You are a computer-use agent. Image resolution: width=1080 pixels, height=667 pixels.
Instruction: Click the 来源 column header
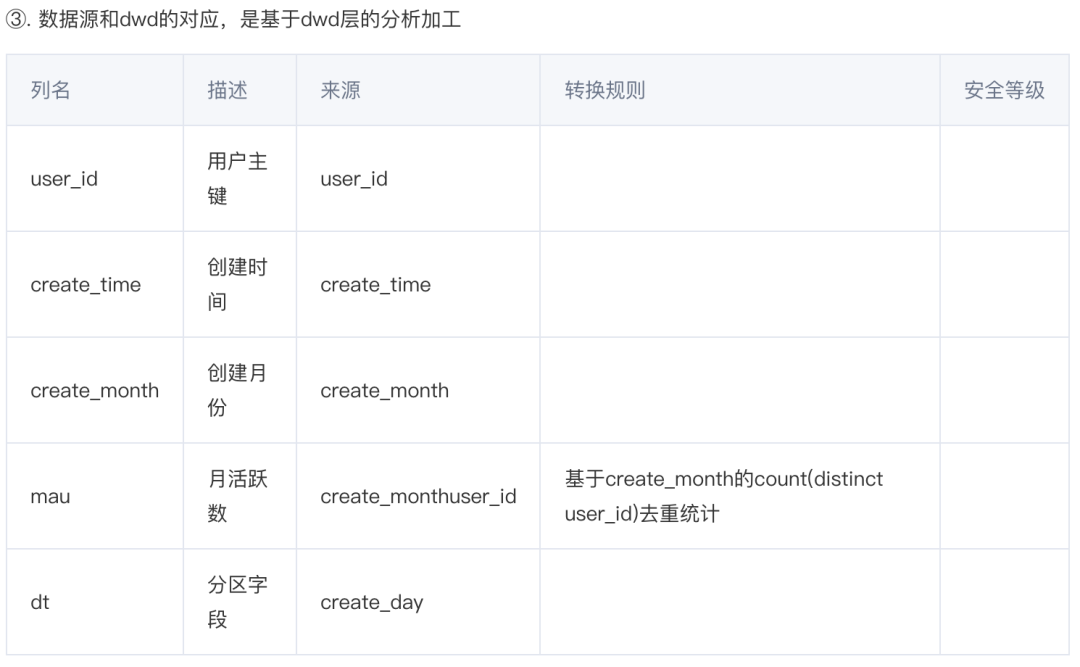coord(340,90)
